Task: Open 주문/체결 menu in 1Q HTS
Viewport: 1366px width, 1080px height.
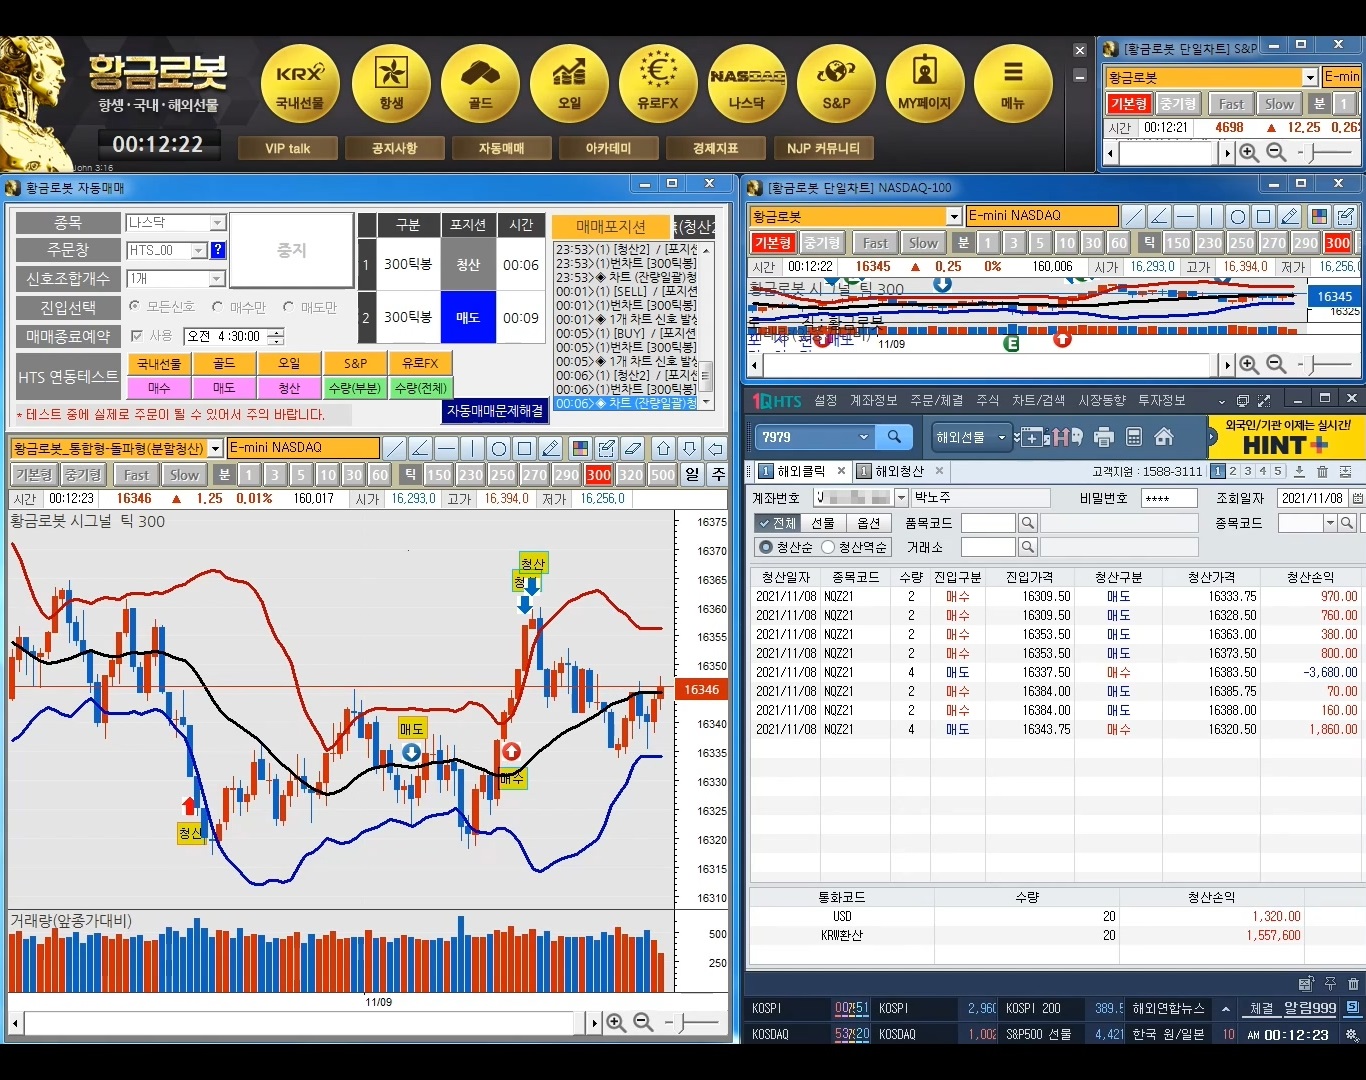Action: pos(937,400)
